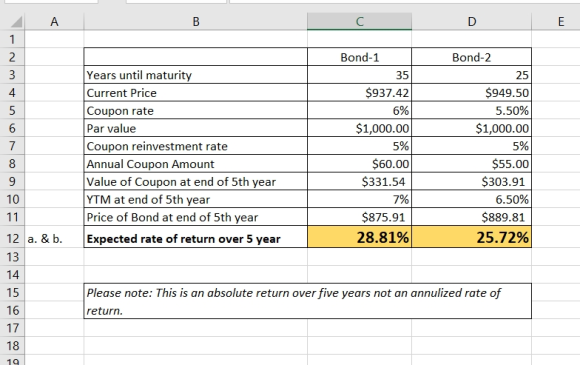Select column C header
Image resolution: width=580 pixels, height=365 pixels.
pyautogui.click(x=359, y=21)
